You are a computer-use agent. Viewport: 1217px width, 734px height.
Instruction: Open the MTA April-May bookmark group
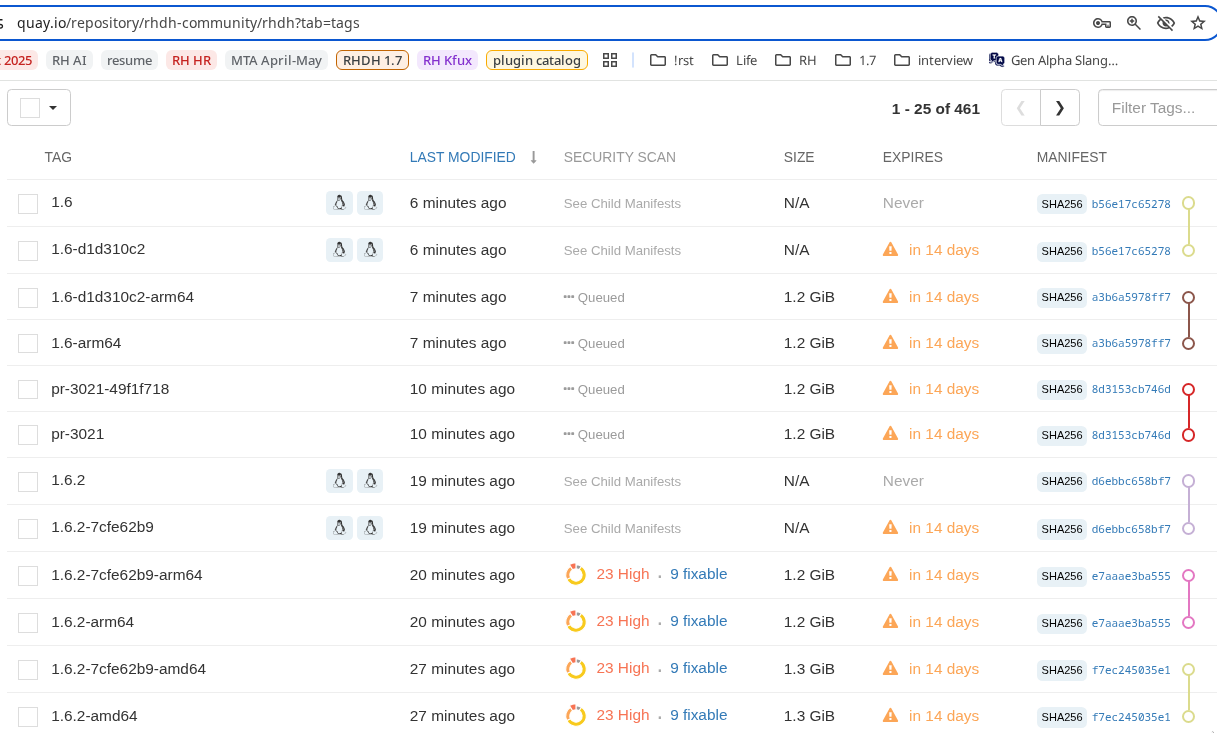point(277,60)
